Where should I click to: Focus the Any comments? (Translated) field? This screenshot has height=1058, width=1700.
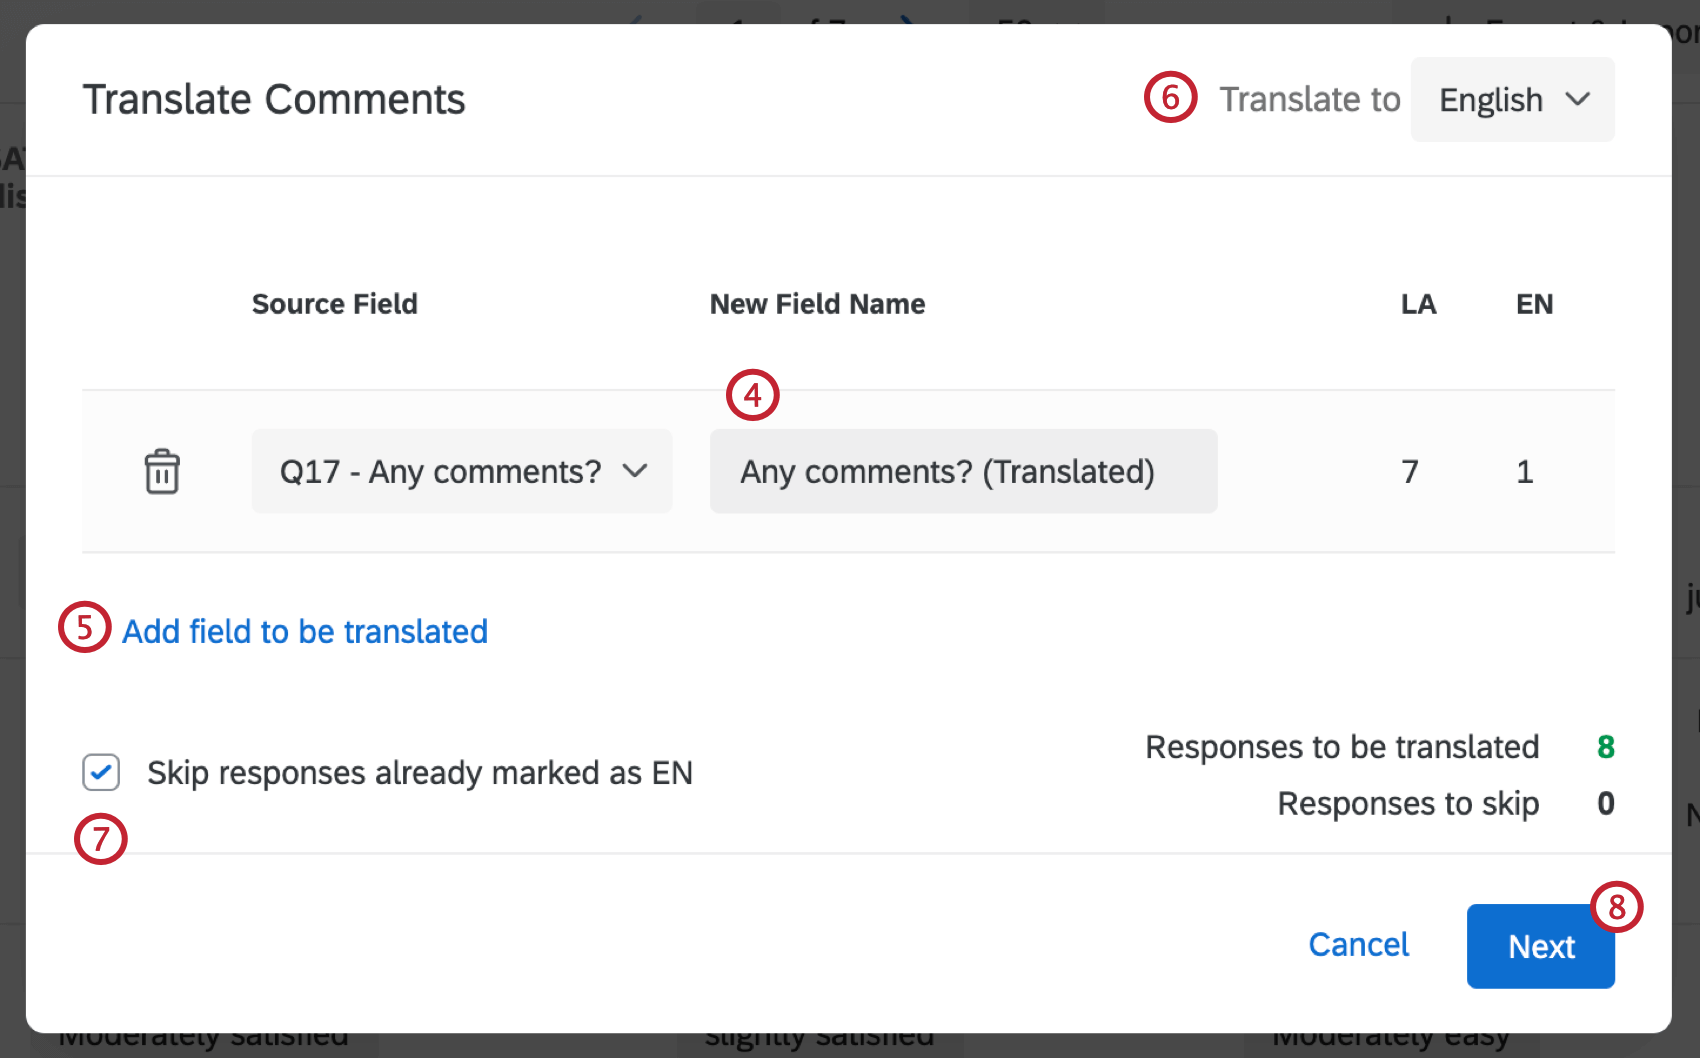point(962,471)
